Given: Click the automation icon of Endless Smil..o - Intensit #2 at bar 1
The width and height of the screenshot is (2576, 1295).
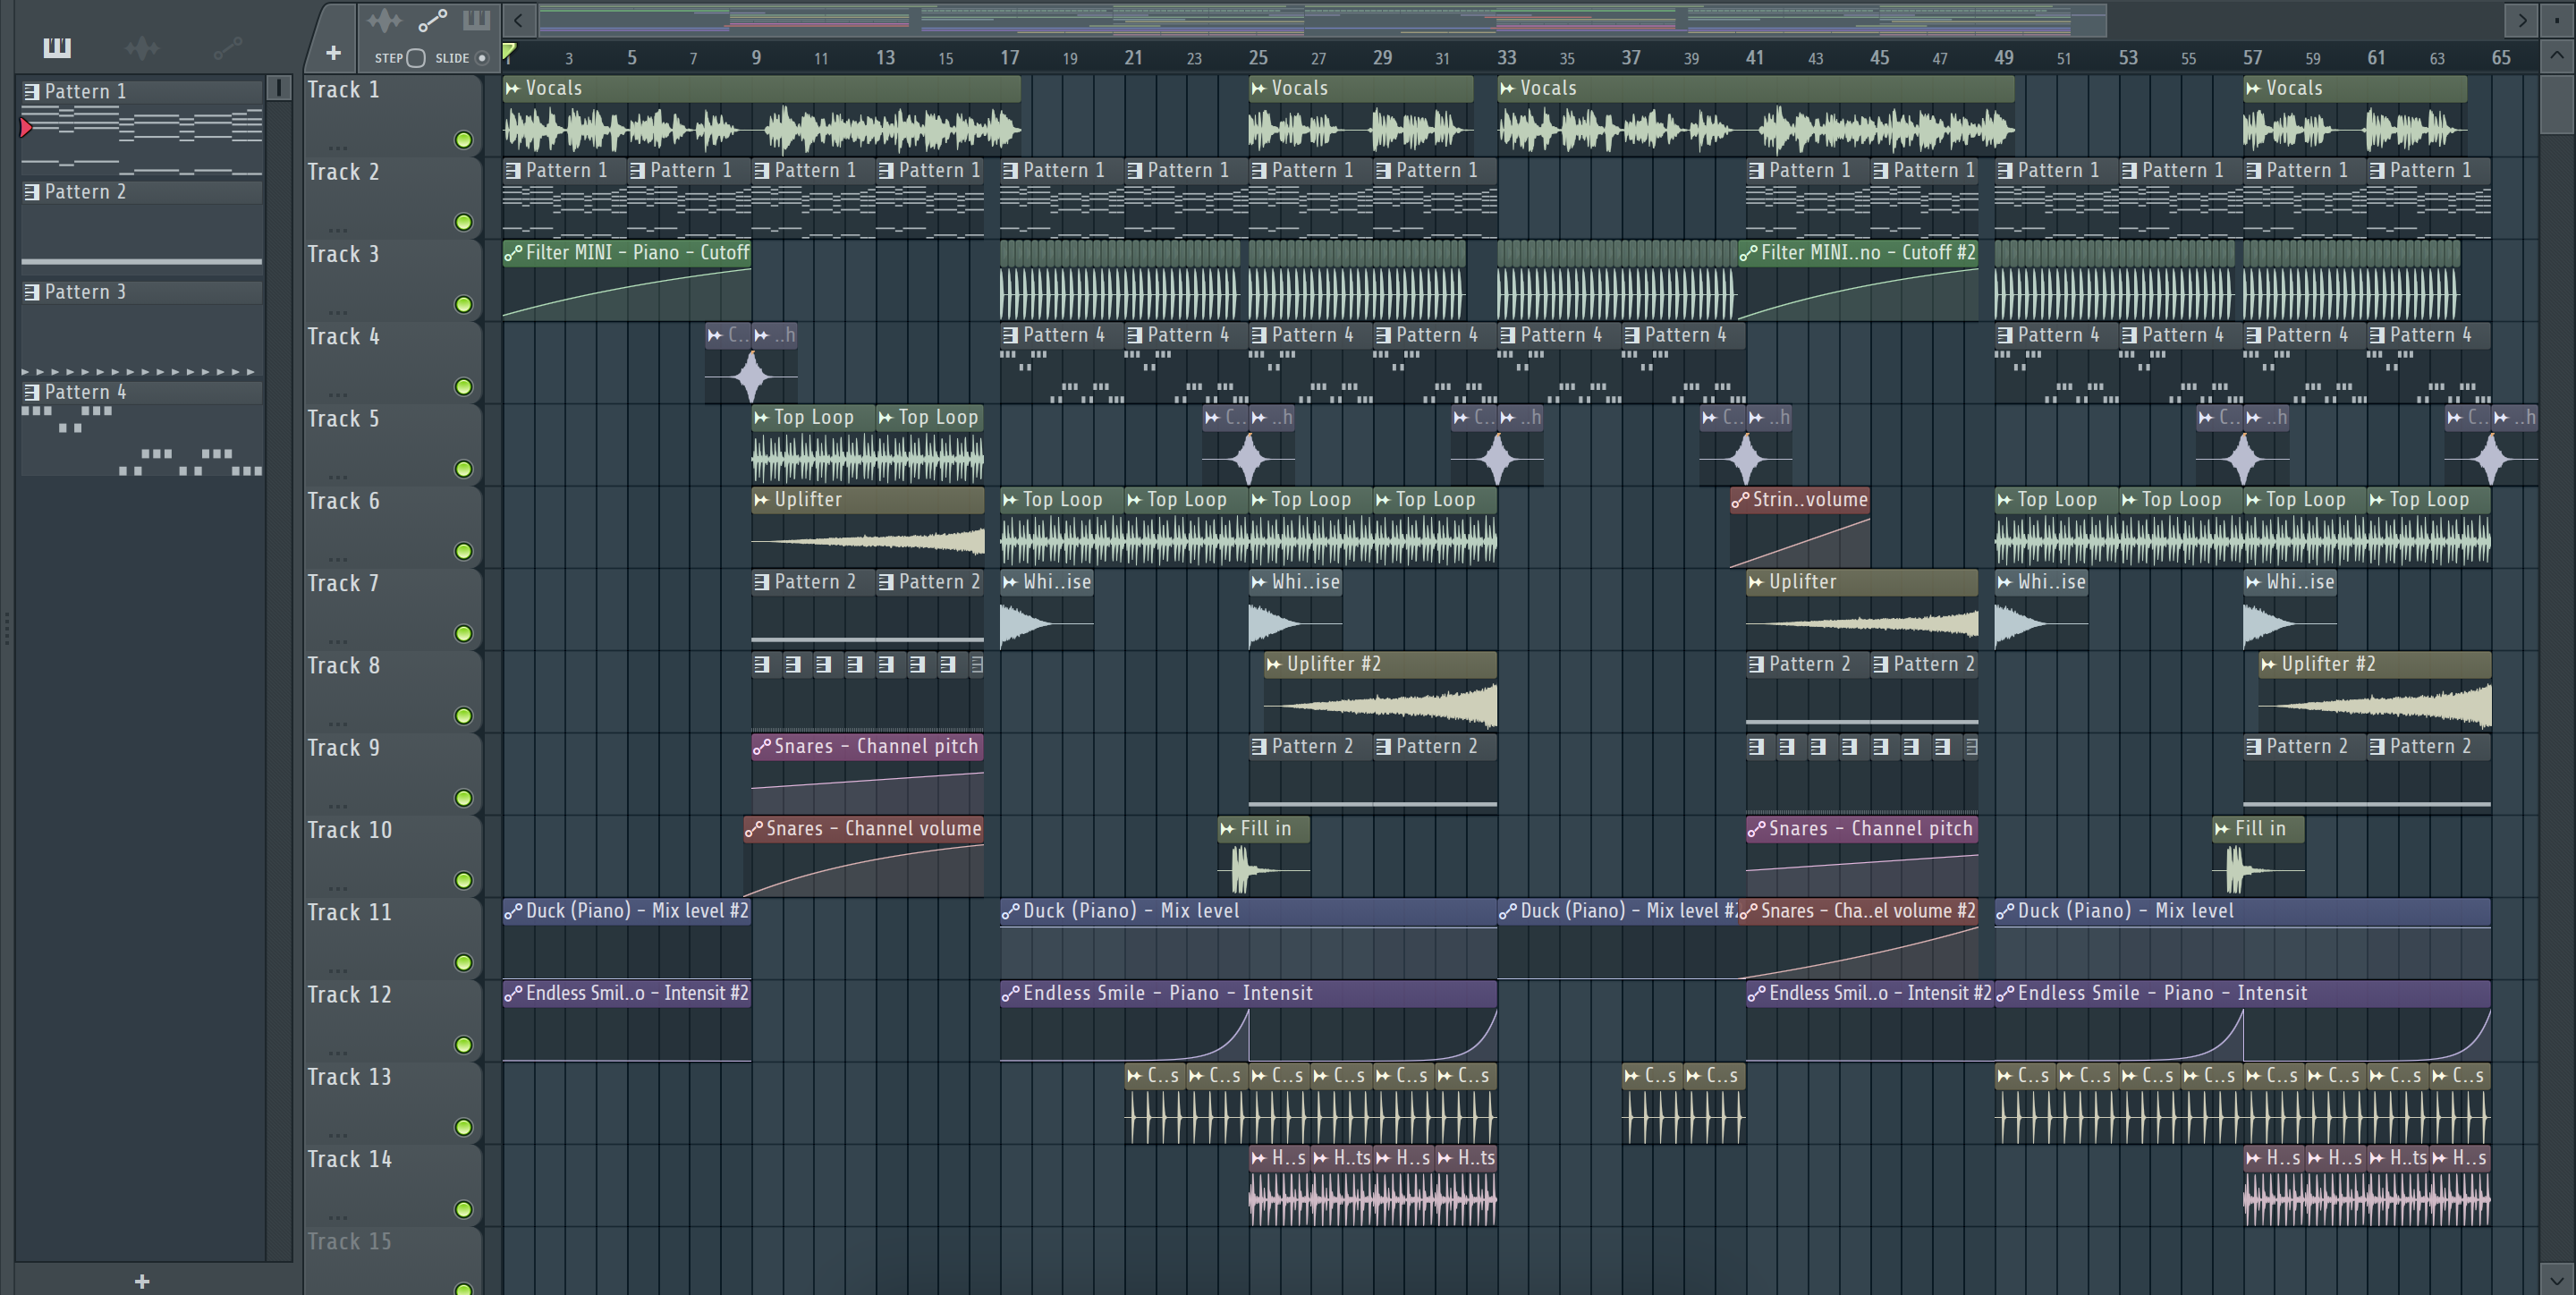Looking at the screenshot, I should (x=513, y=993).
